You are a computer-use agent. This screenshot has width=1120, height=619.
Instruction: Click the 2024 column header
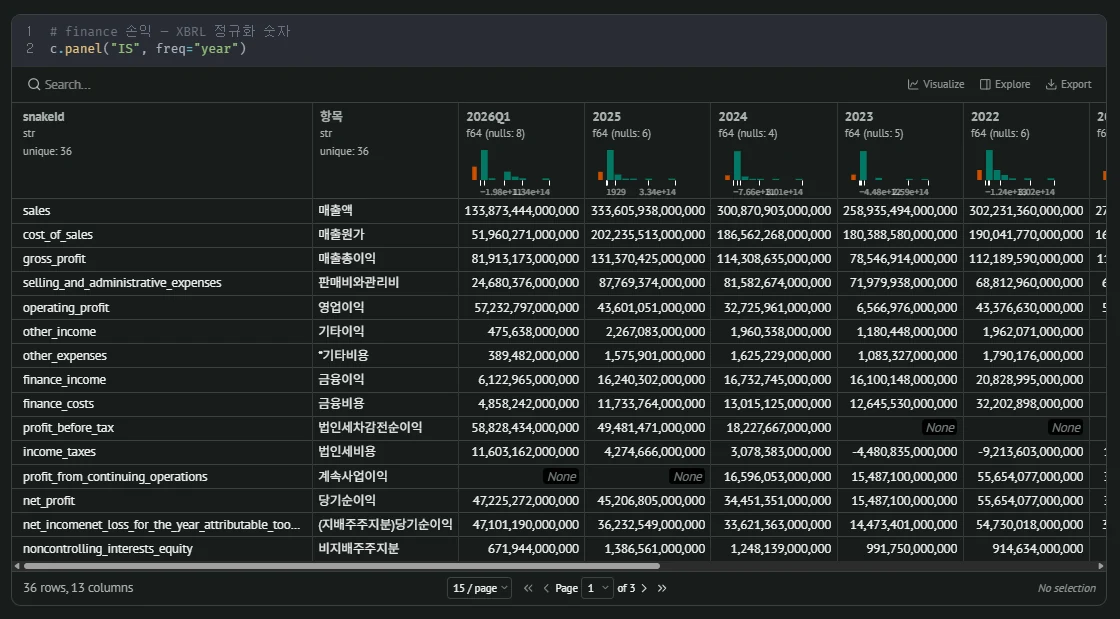(x=733, y=116)
